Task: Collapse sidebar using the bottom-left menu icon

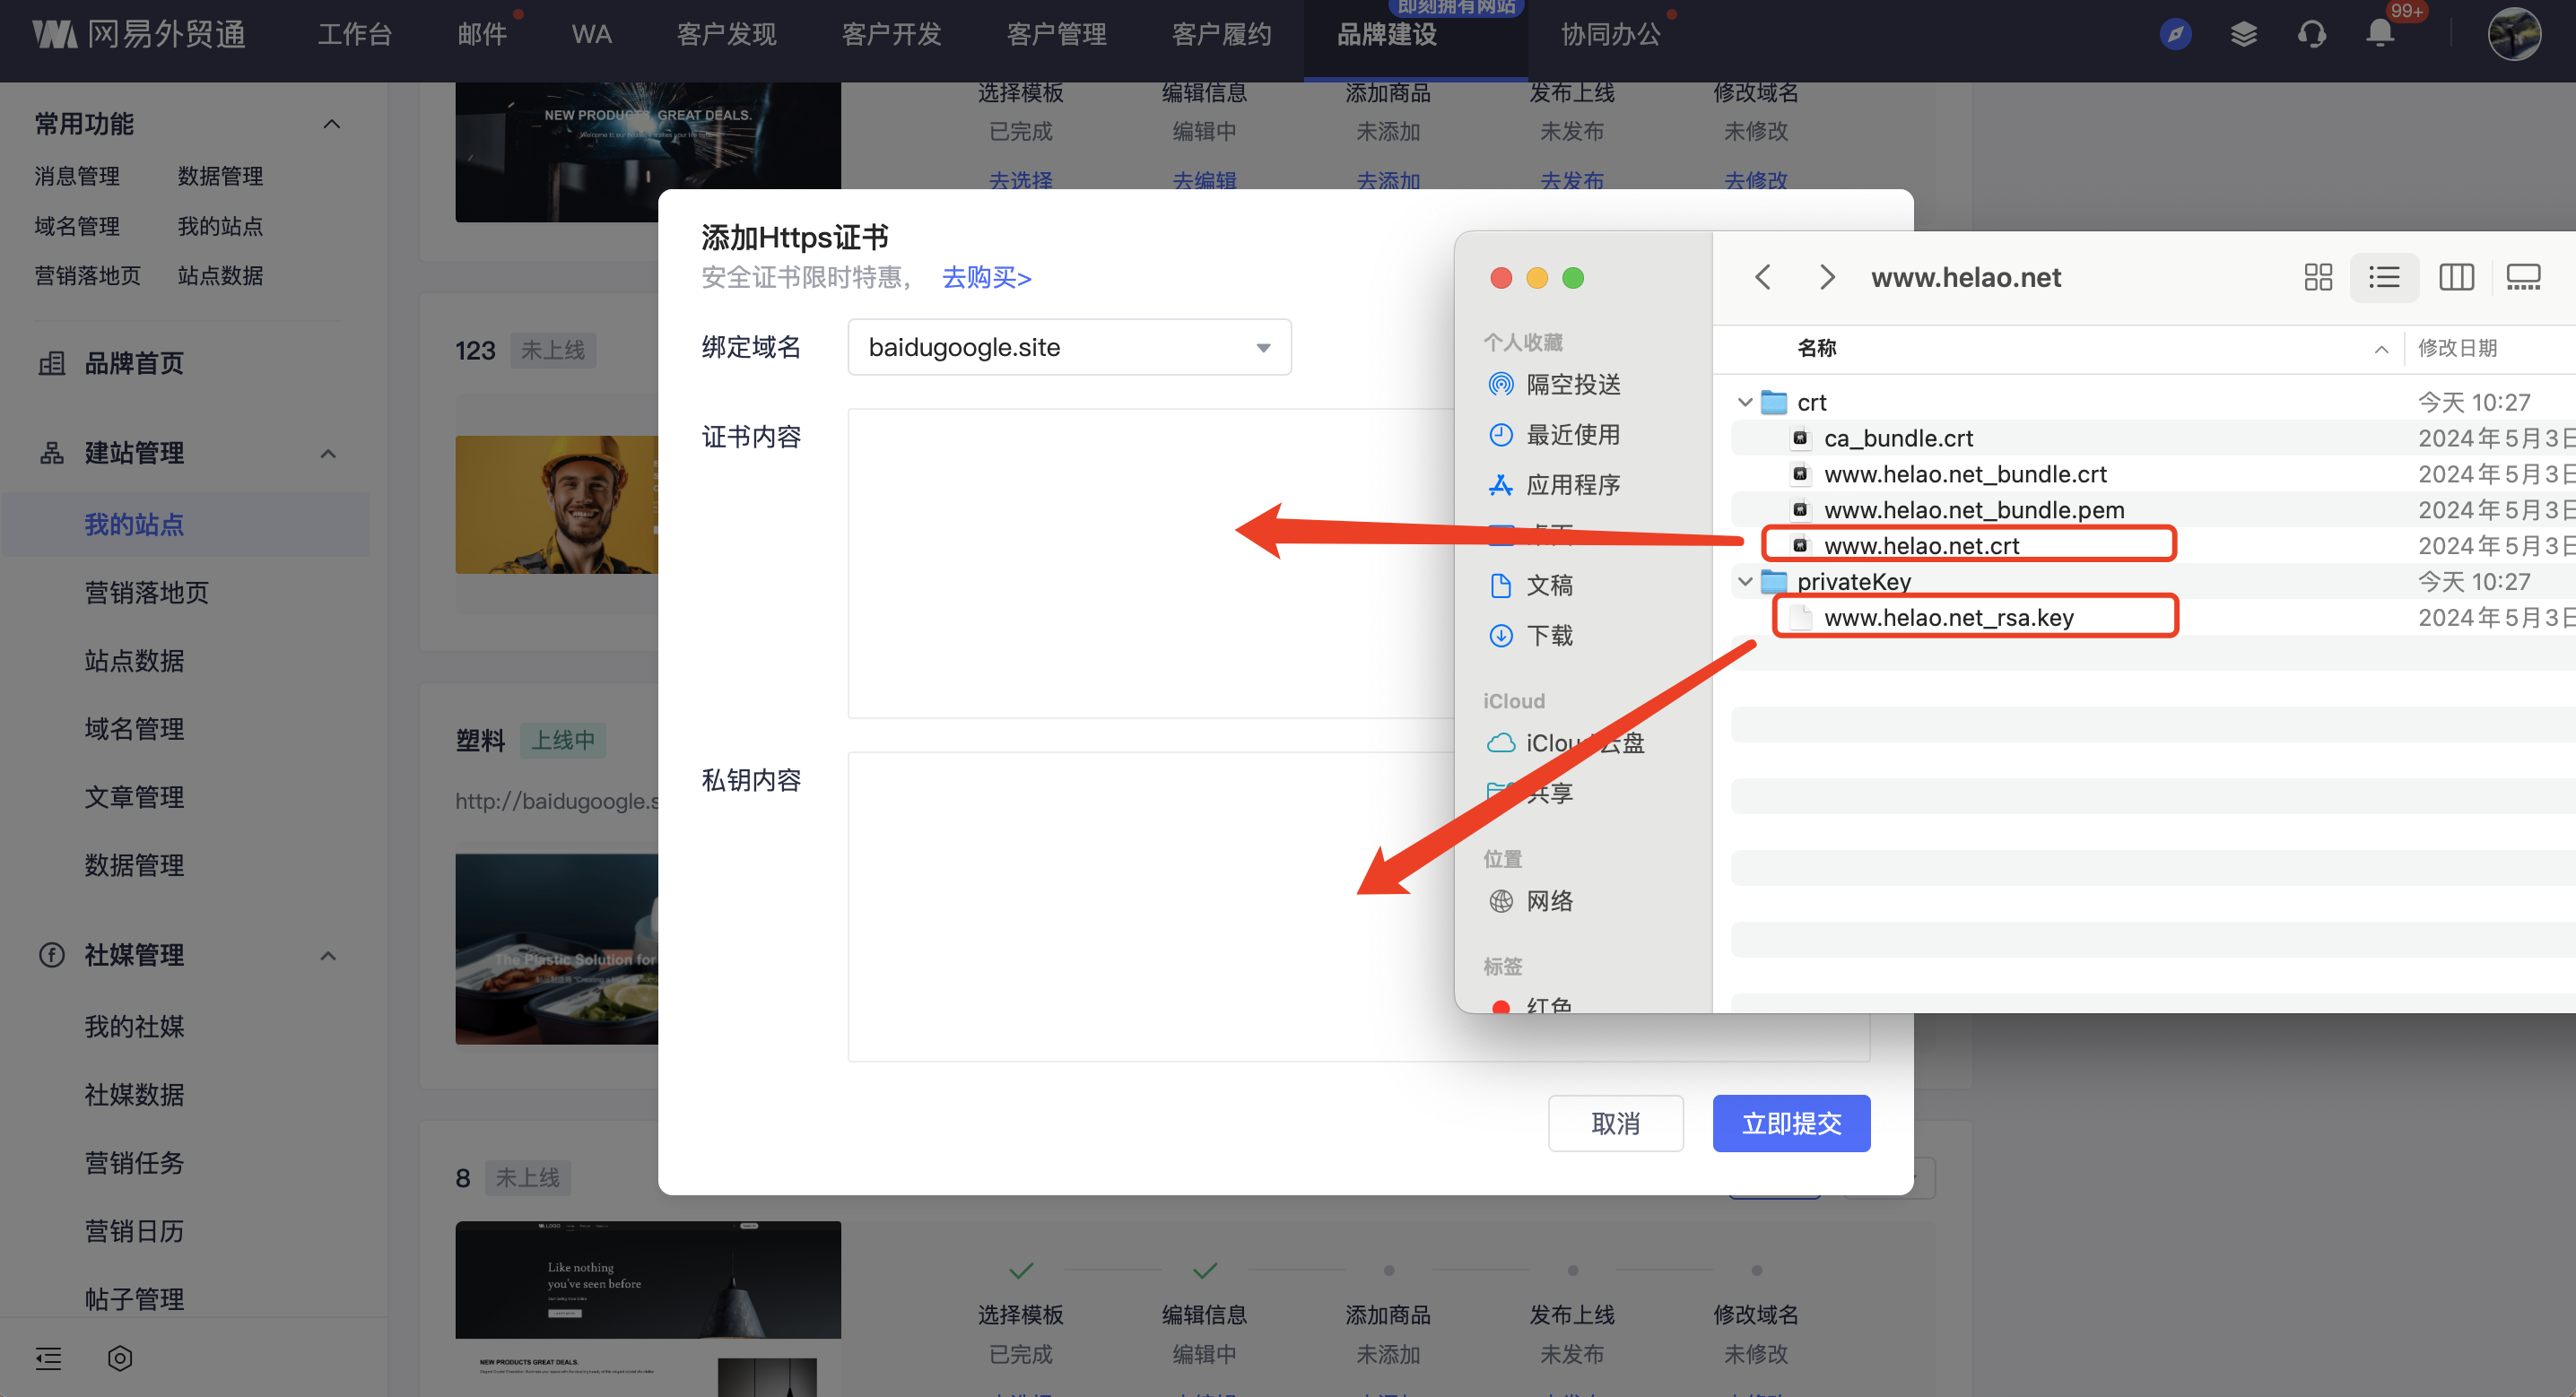Action: (48, 1357)
